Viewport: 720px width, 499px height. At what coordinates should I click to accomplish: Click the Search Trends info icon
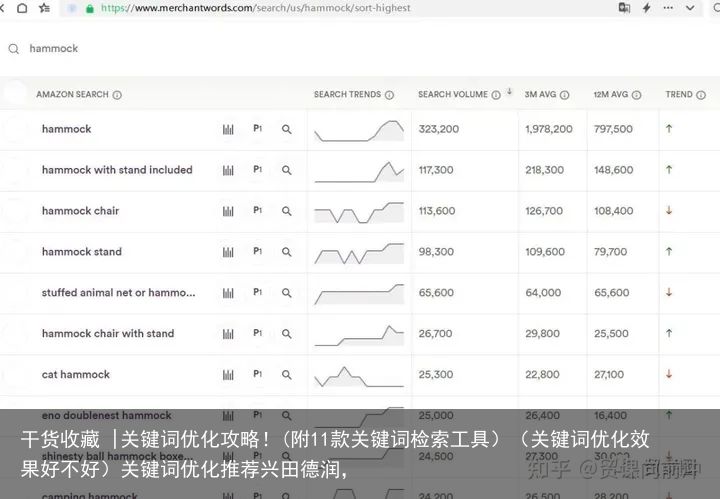[389, 95]
